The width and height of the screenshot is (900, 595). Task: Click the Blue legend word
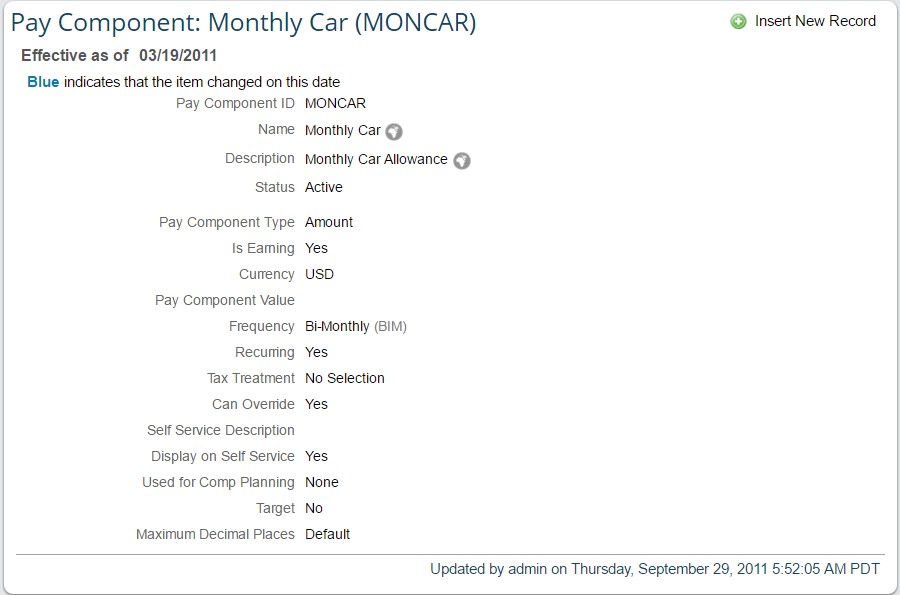click(43, 82)
